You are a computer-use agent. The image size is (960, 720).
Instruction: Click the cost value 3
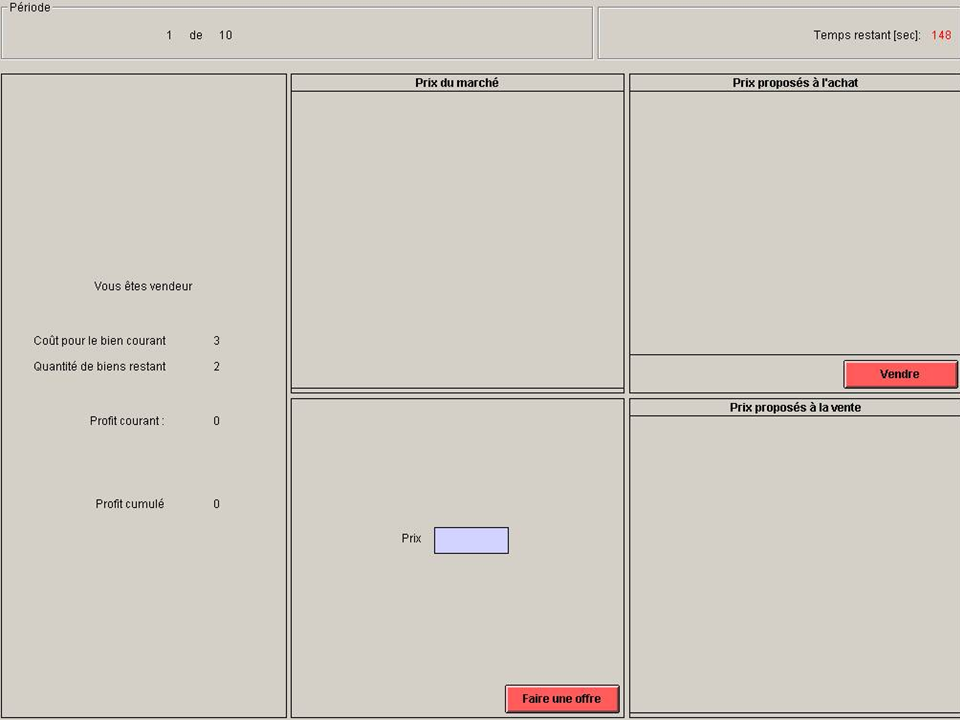pyautogui.click(x=217, y=341)
